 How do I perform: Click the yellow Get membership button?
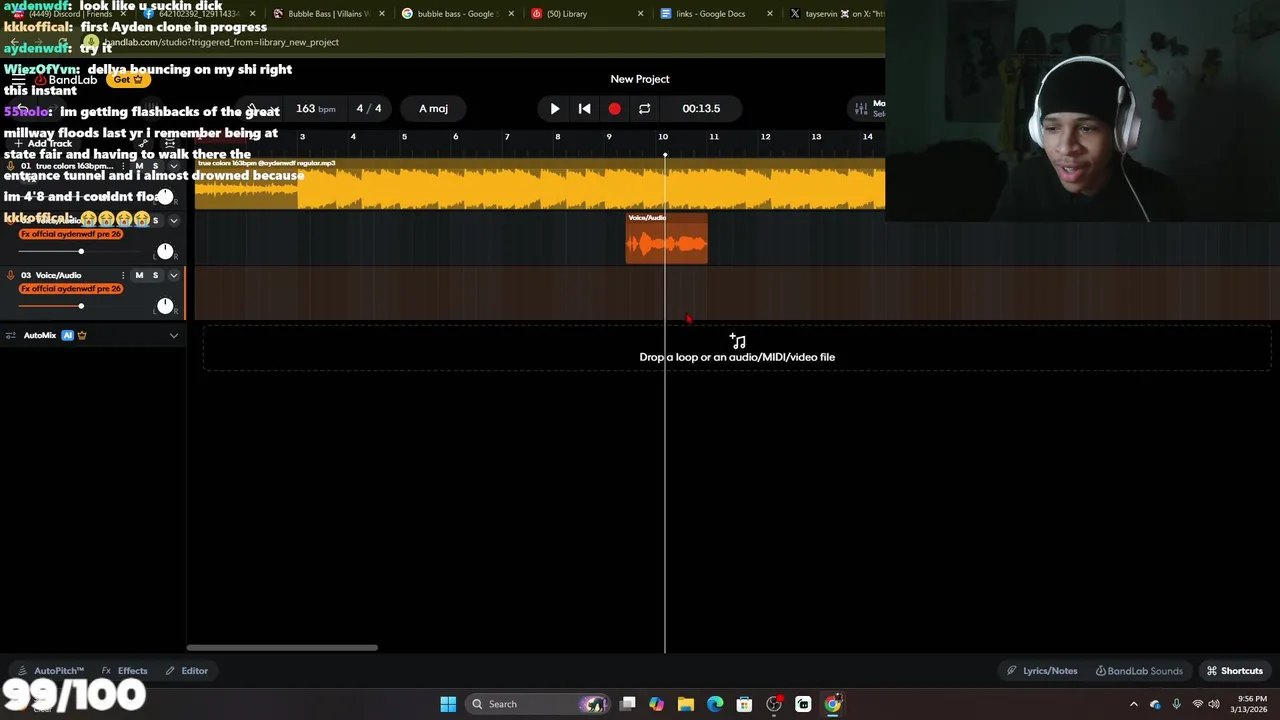(x=128, y=79)
